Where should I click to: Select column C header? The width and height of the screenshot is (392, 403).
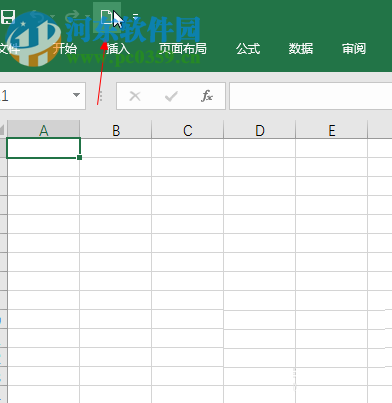click(188, 130)
